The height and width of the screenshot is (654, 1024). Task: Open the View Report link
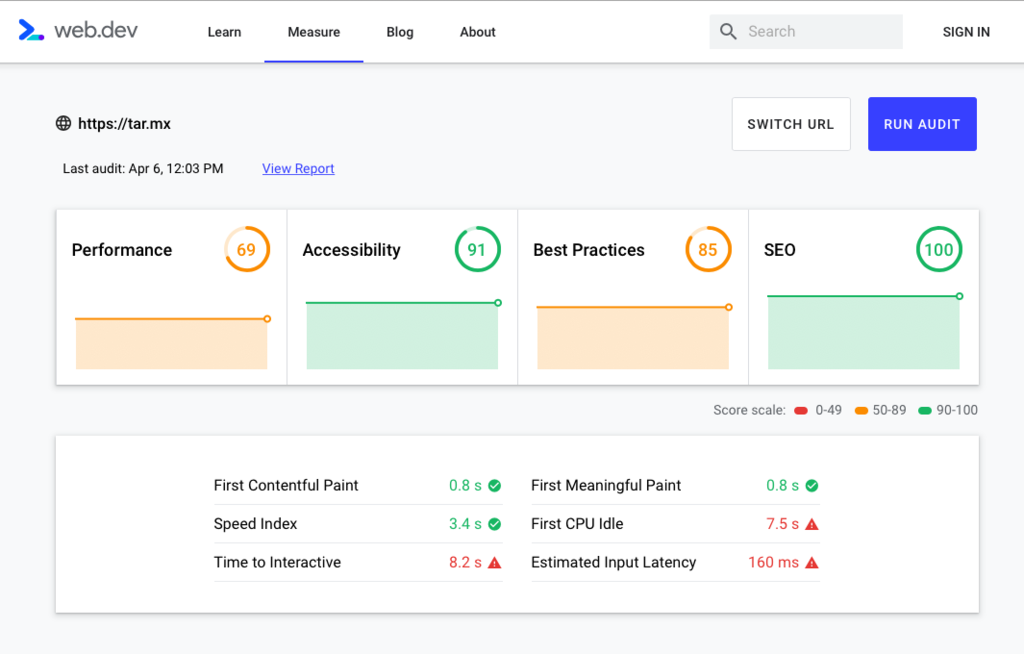point(298,169)
